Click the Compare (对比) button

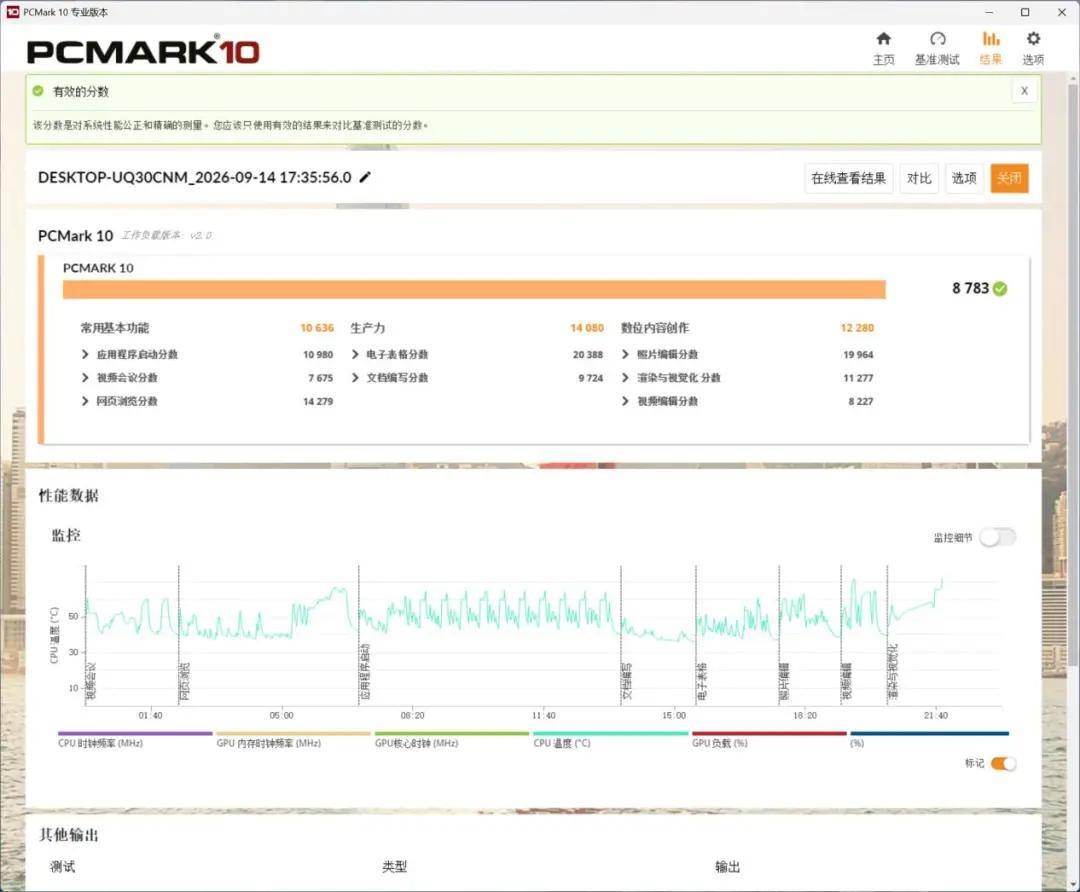pos(919,178)
